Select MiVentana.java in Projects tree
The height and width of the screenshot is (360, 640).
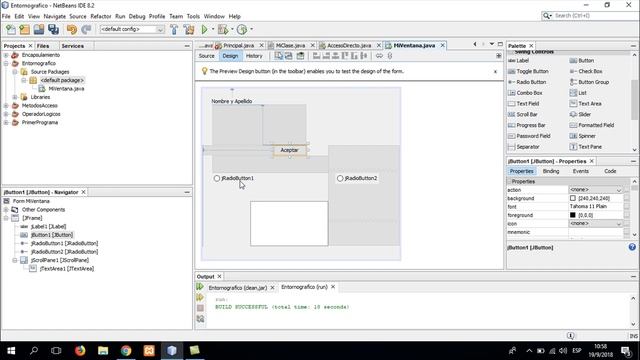(x=66, y=89)
